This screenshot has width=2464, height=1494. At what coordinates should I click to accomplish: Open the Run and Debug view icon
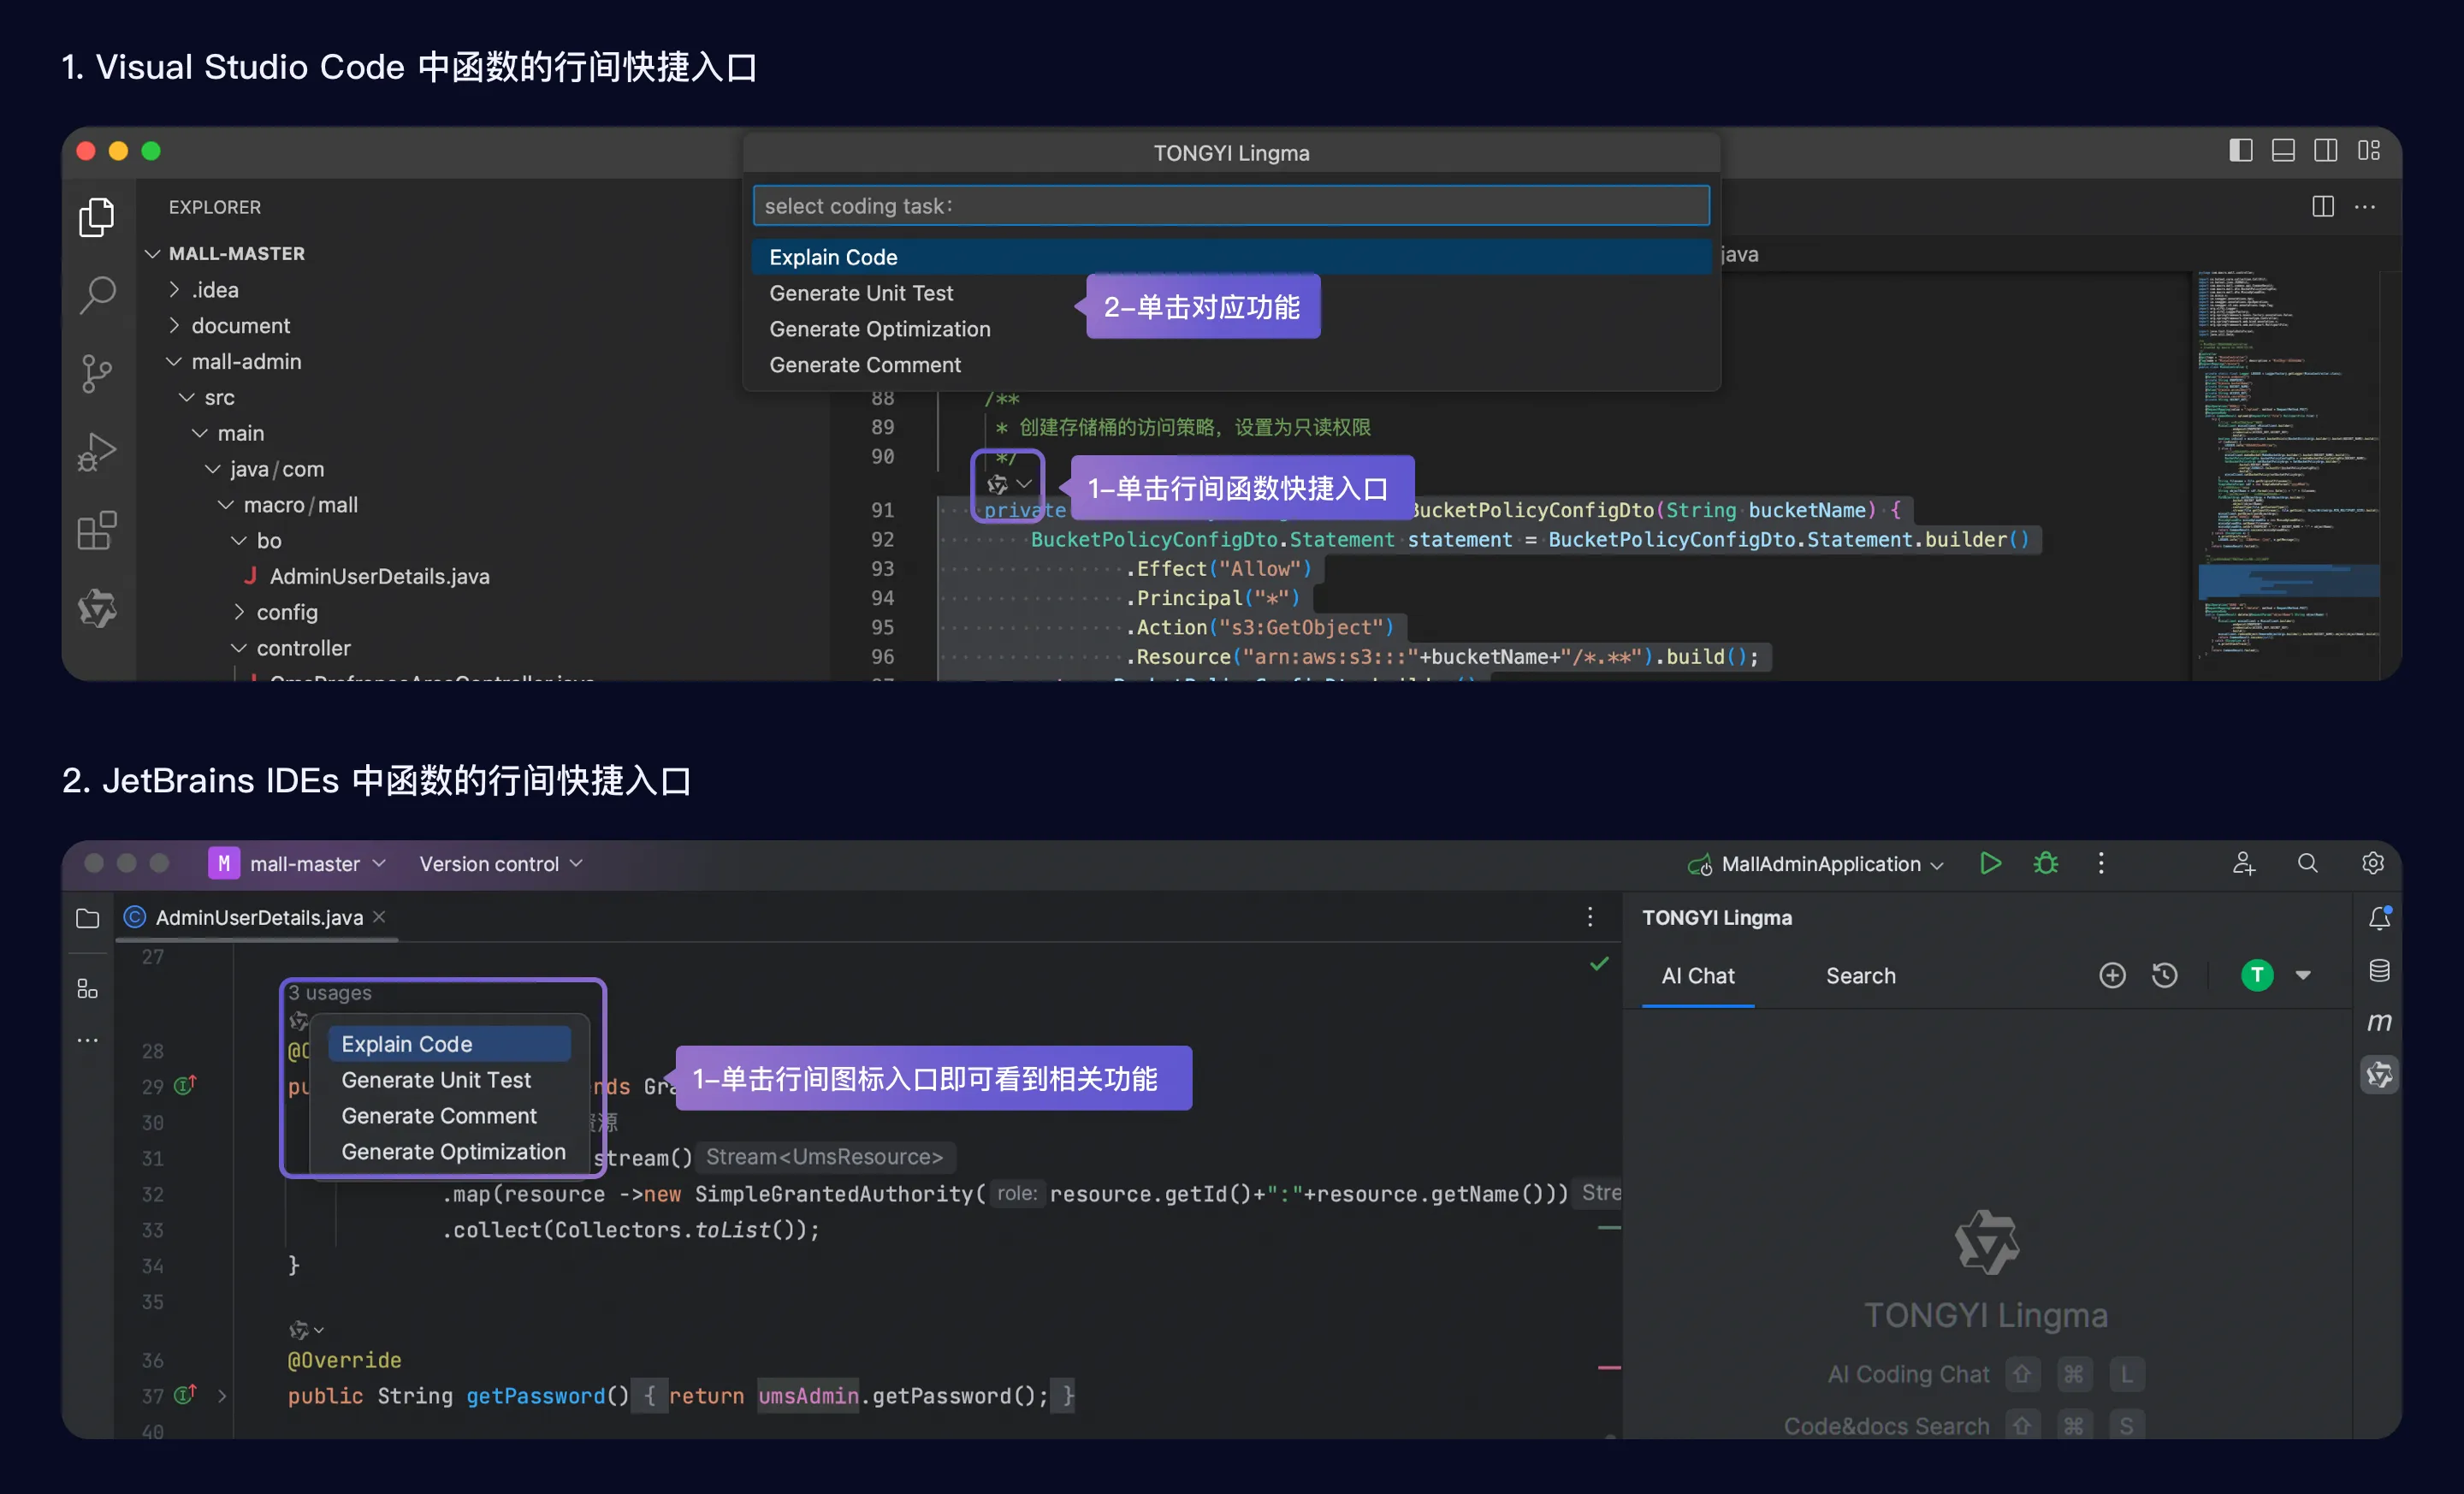tap(97, 452)
